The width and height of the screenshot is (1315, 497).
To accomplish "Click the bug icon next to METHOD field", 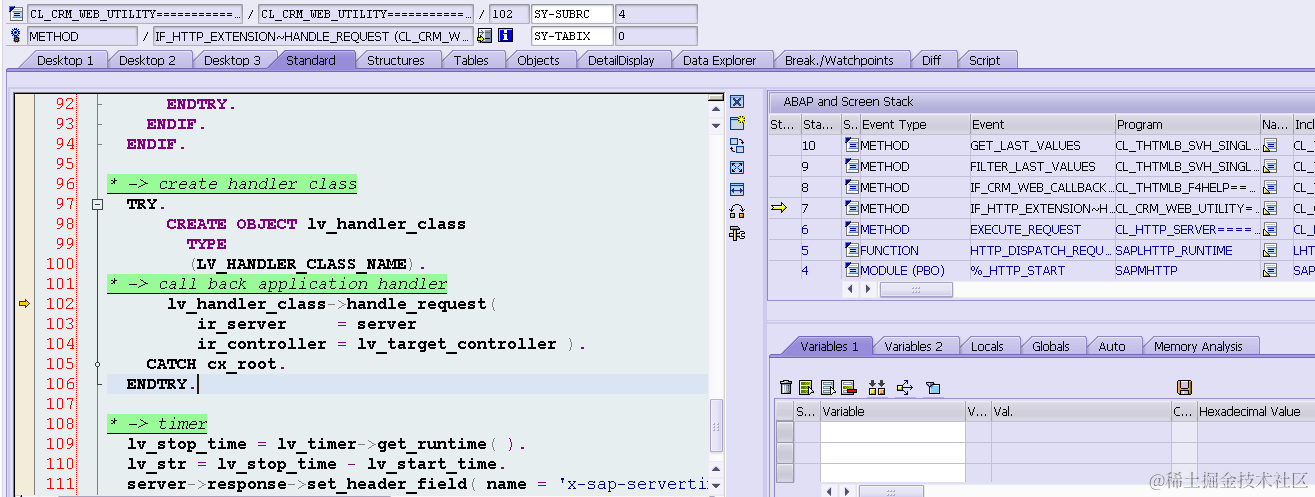I will pos(15,36).
